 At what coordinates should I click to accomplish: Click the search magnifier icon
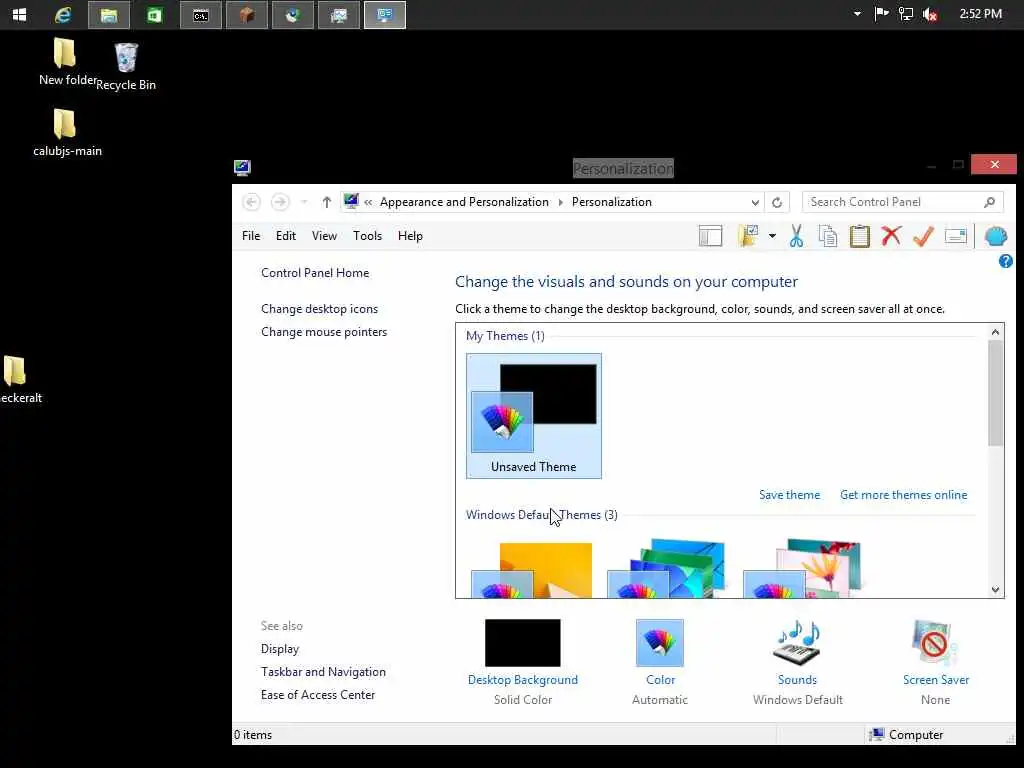[x=989, y=202]
